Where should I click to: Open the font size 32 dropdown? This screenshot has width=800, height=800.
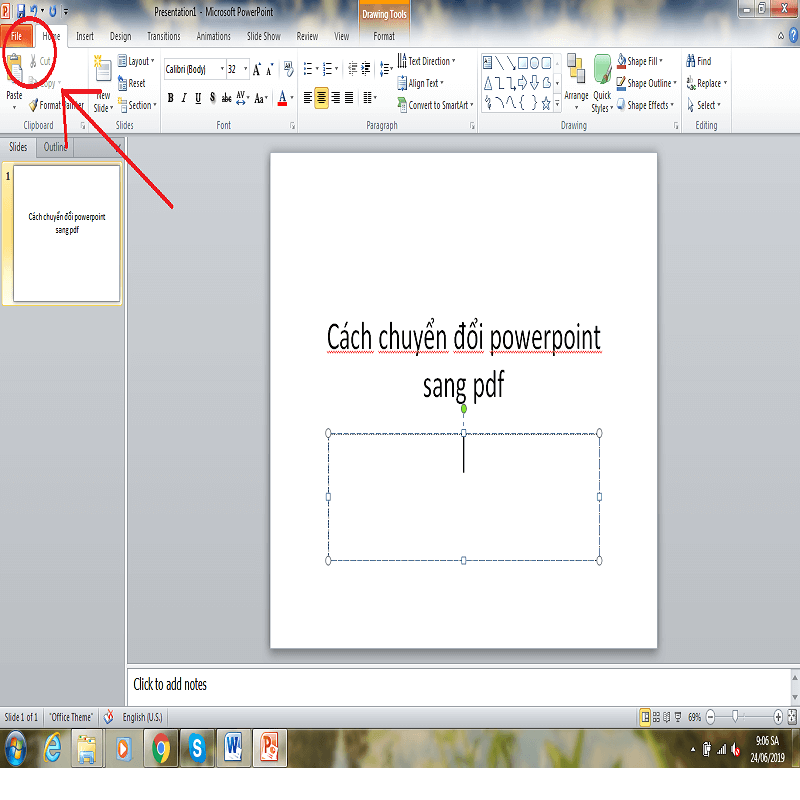pos(246,70)
